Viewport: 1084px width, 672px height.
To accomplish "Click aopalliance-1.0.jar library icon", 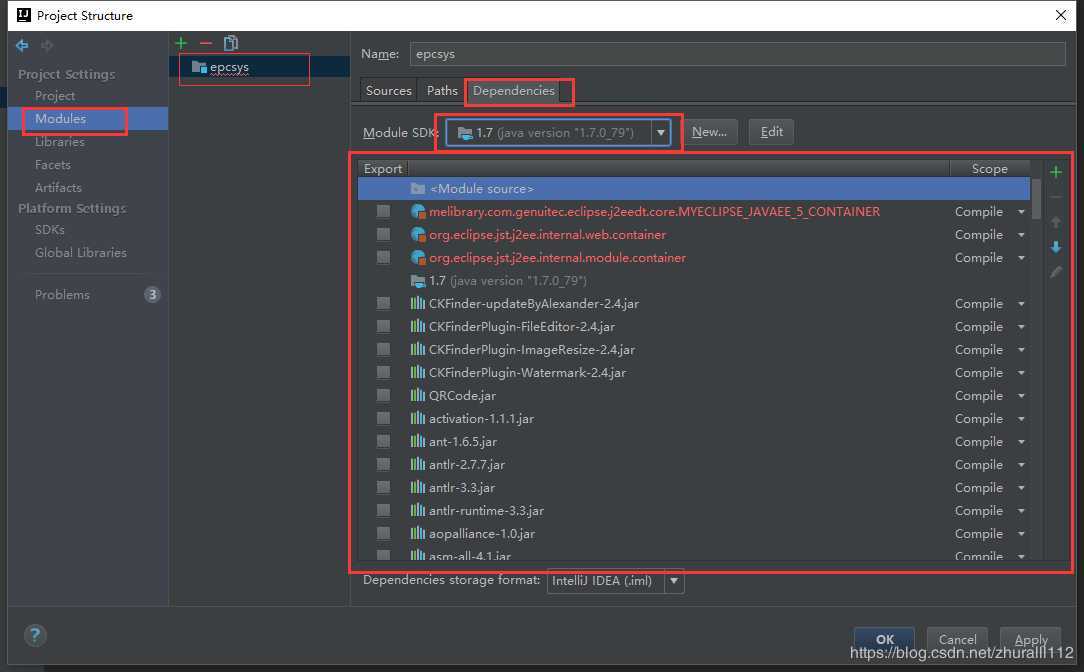I will click(418, 533).
